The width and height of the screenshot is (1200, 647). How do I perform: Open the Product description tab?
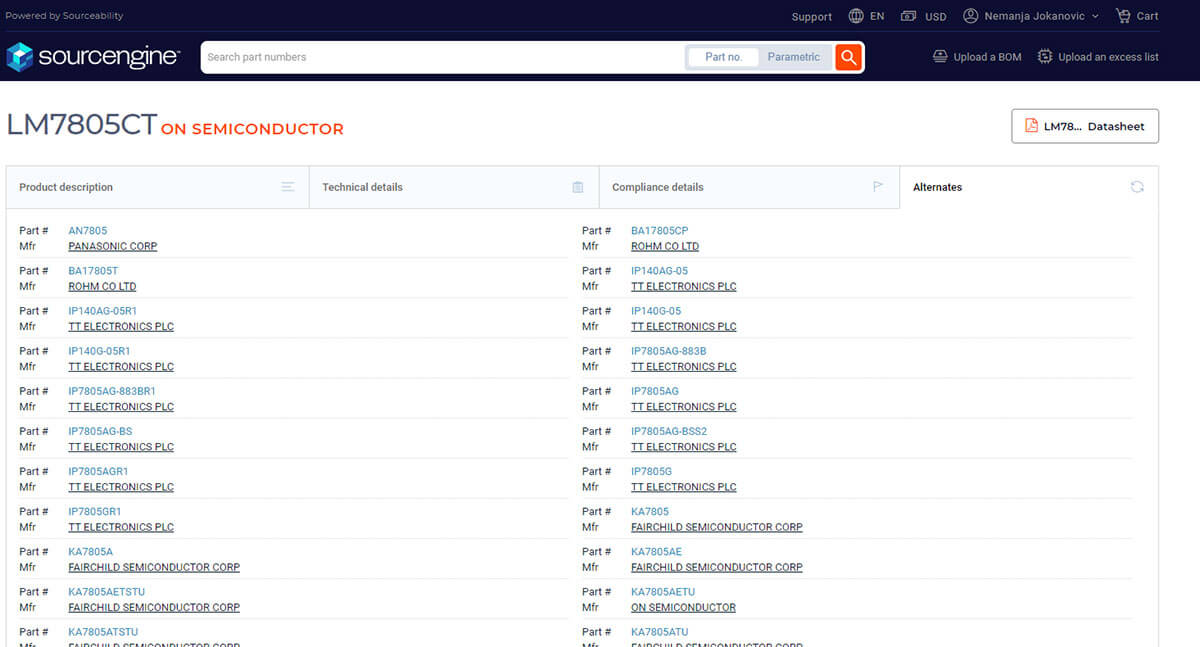[x=157, y=187]
